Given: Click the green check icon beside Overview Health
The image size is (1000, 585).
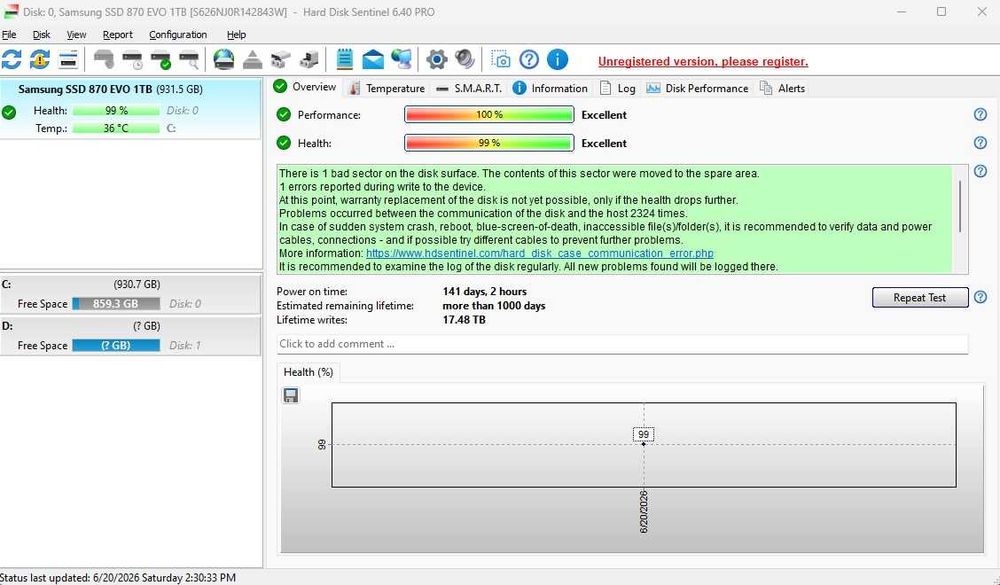Looking at the screenshot, I should click(284, 143).
